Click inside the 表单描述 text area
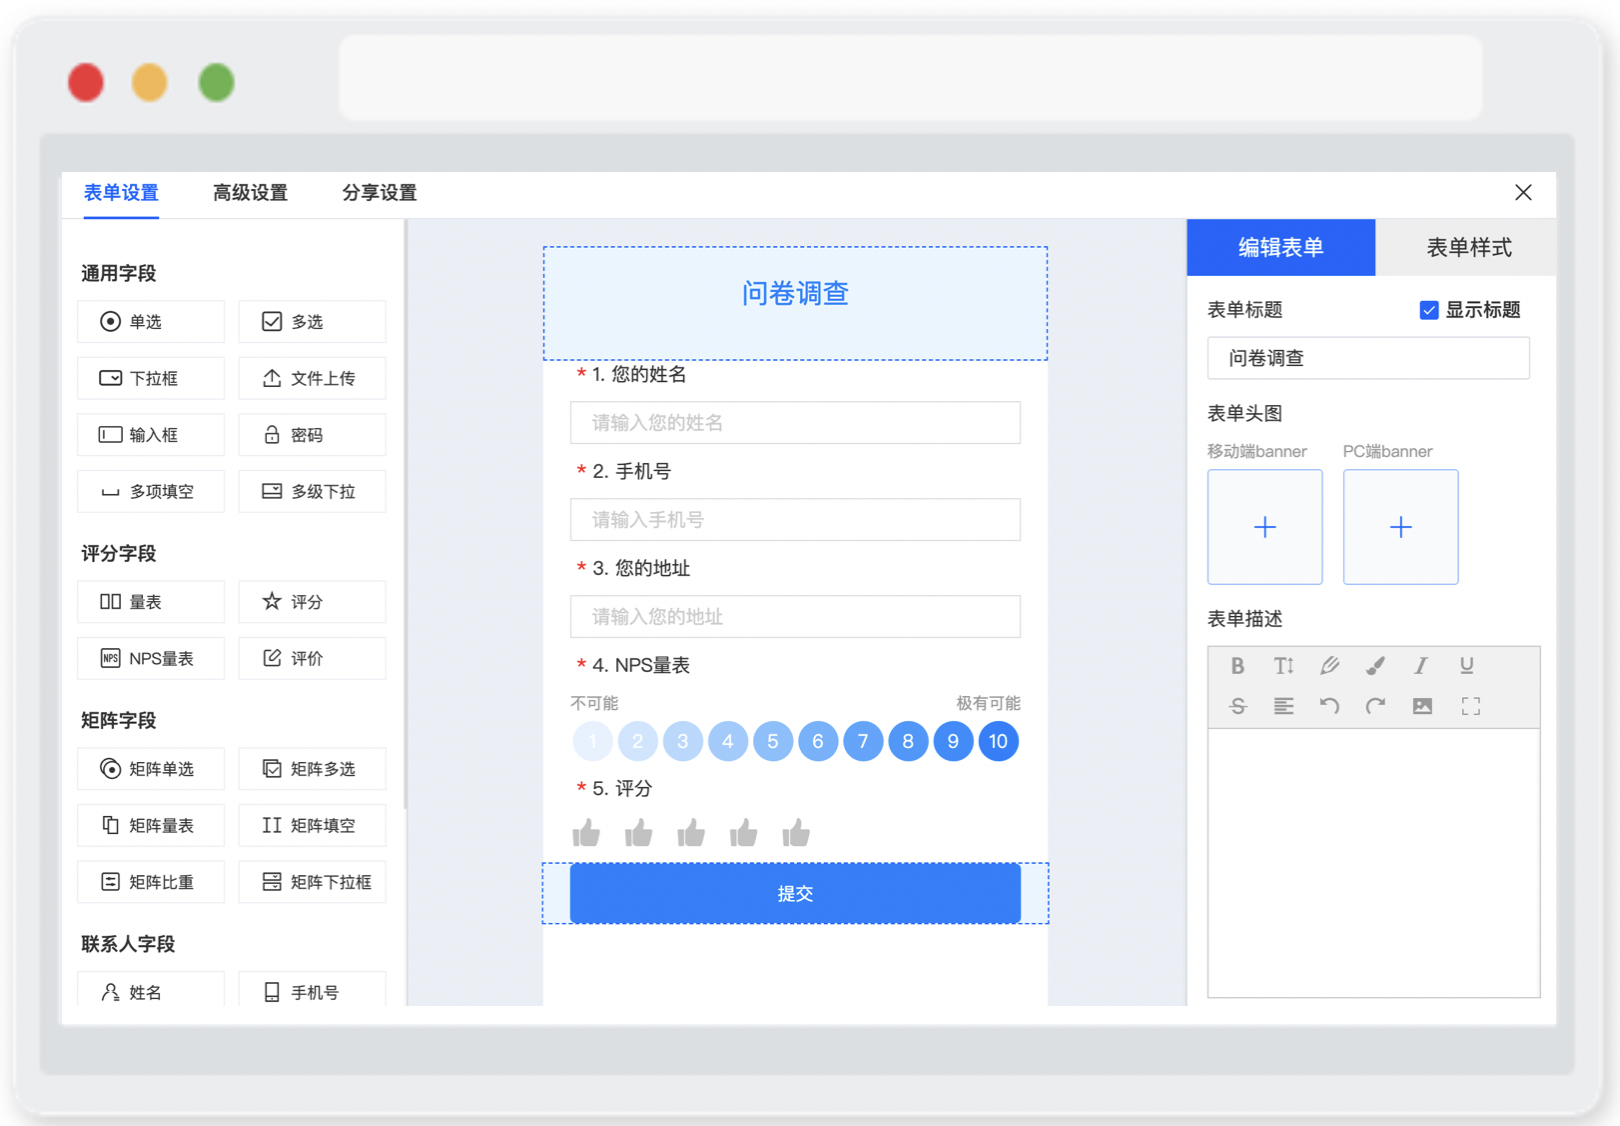Viewport: 1620px width, 1126px height. [x=1373, y=863]
